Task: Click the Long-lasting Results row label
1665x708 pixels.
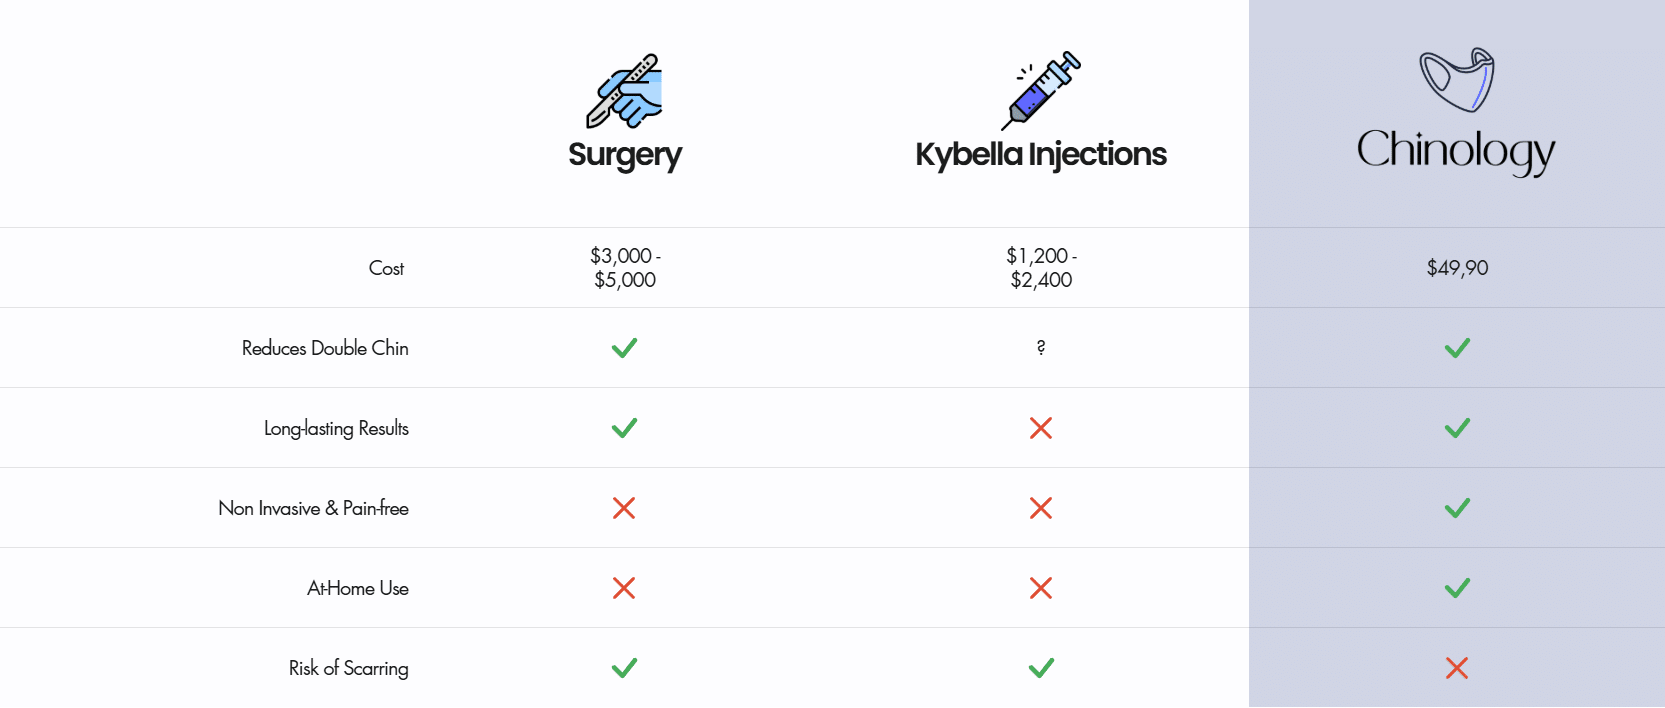Action: [x=336, y=428]
